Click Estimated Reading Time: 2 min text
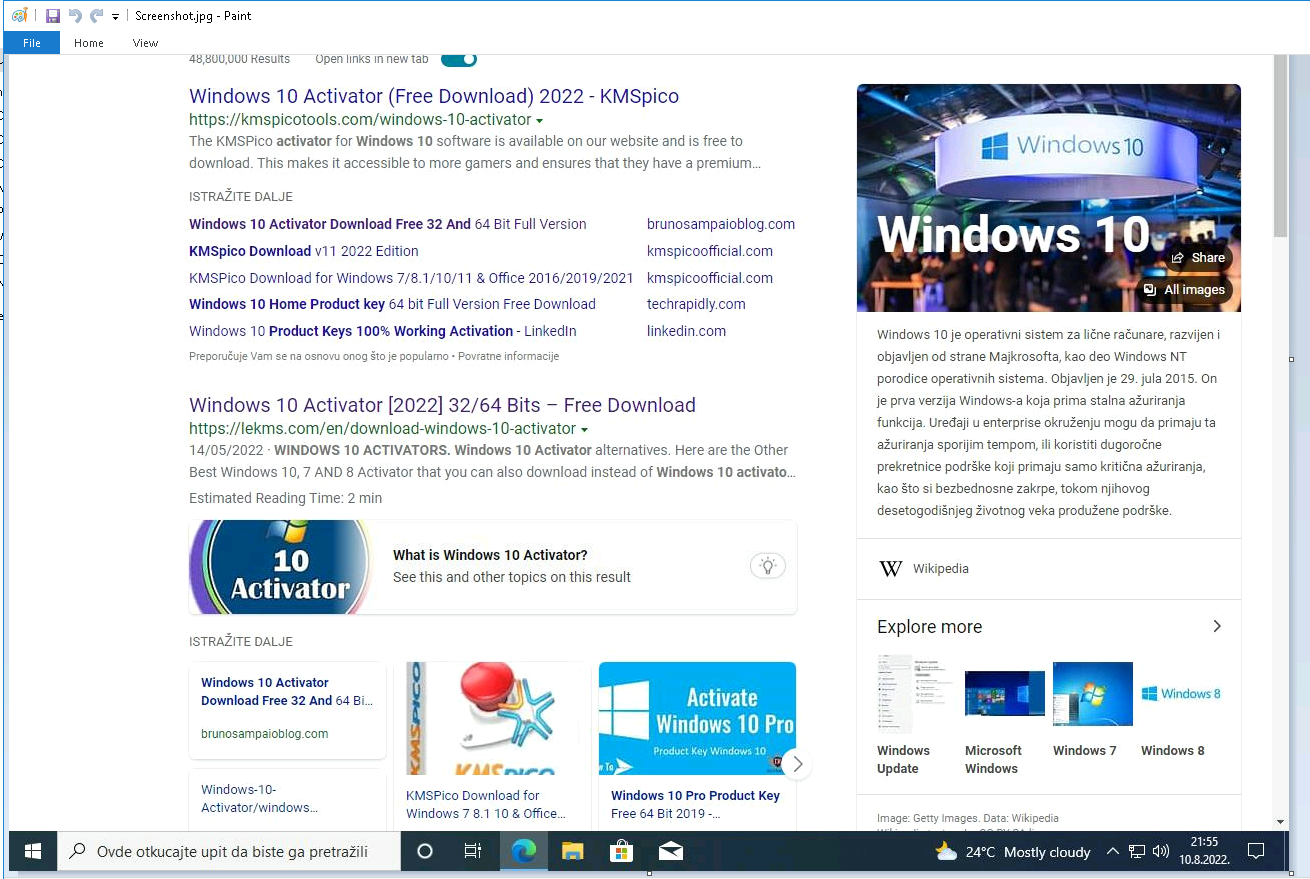Screen dimensions: 1310x879 click(x=285, y=498)
